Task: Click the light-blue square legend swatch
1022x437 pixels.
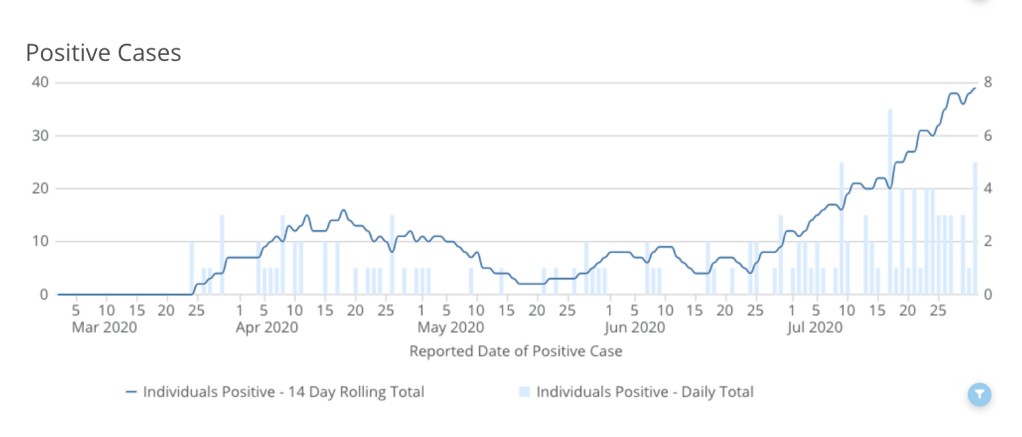Action: pyautogui.click(x=525, y=392)
